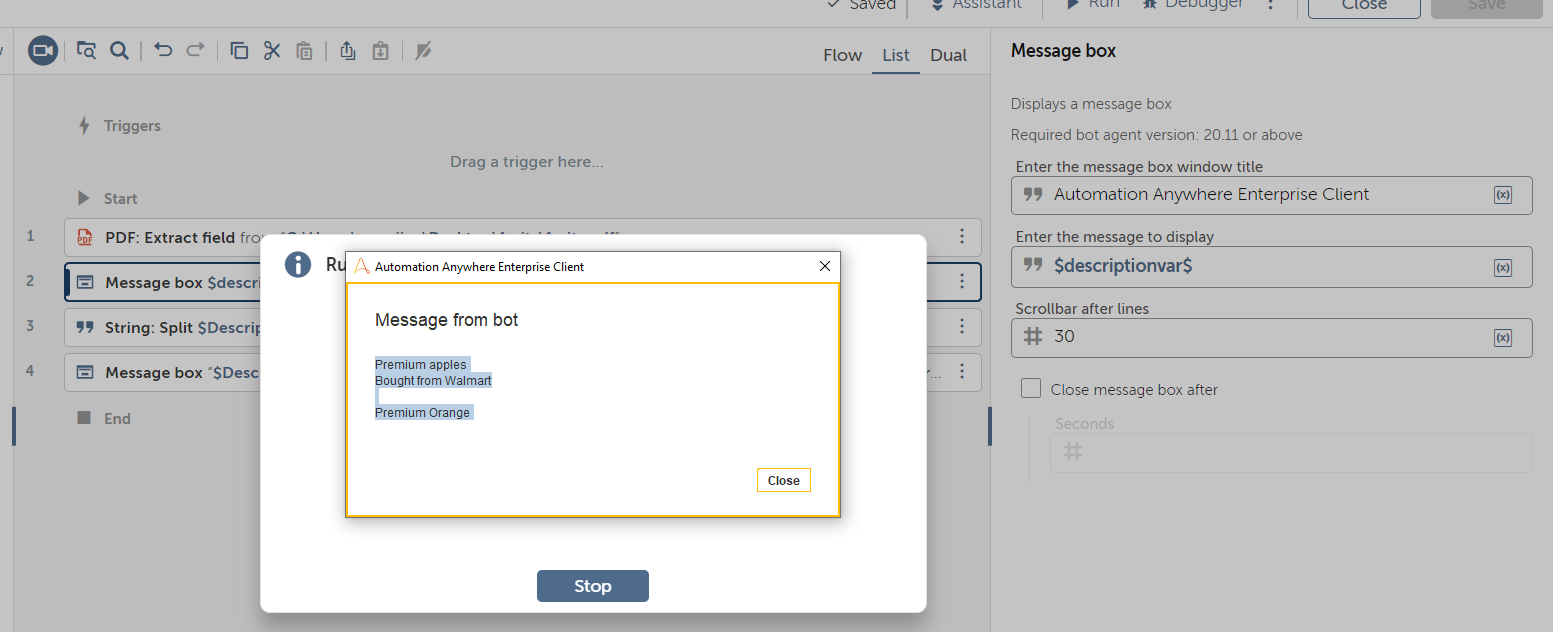Screen dimensions: 1553x632
Task: Click the Seconds input field
Action: coord(1291,453)
